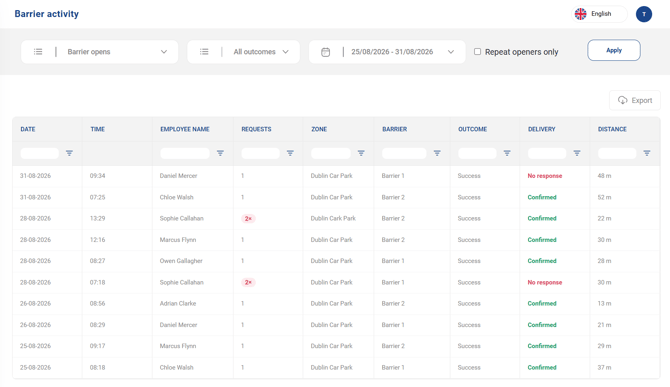Focus the Barrier filter input field
The height and width of the screenshot is (387, 670).
tap(404, 153)
